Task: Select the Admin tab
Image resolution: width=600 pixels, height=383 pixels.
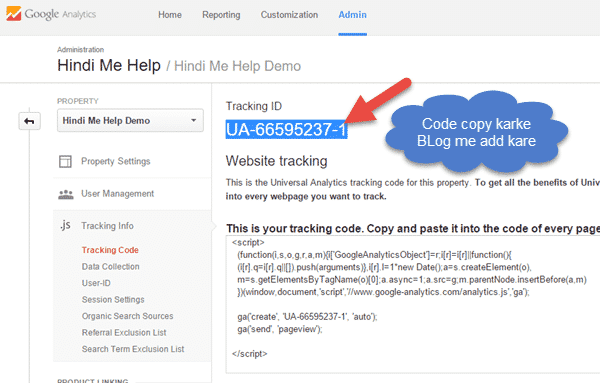Action: (352, 15)
